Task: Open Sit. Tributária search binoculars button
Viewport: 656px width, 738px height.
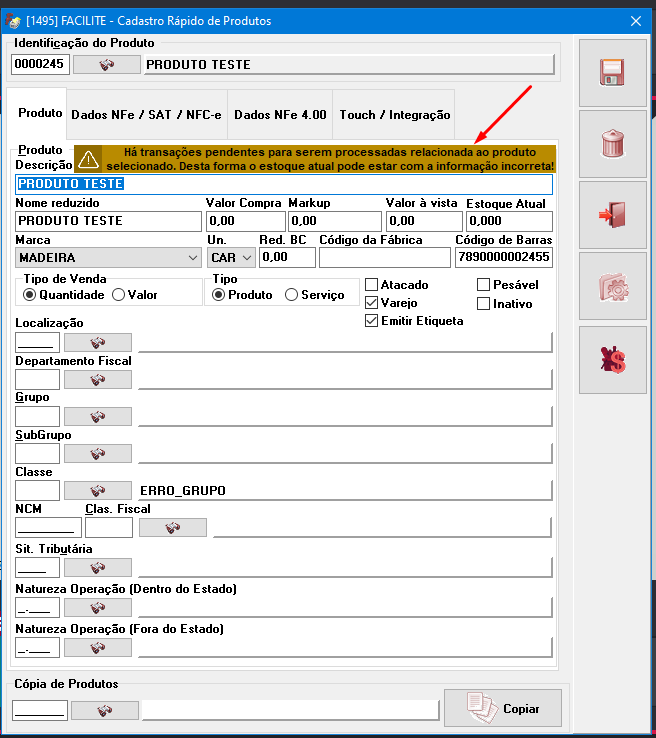Action: pyautogui.click(x=98, y=567)
